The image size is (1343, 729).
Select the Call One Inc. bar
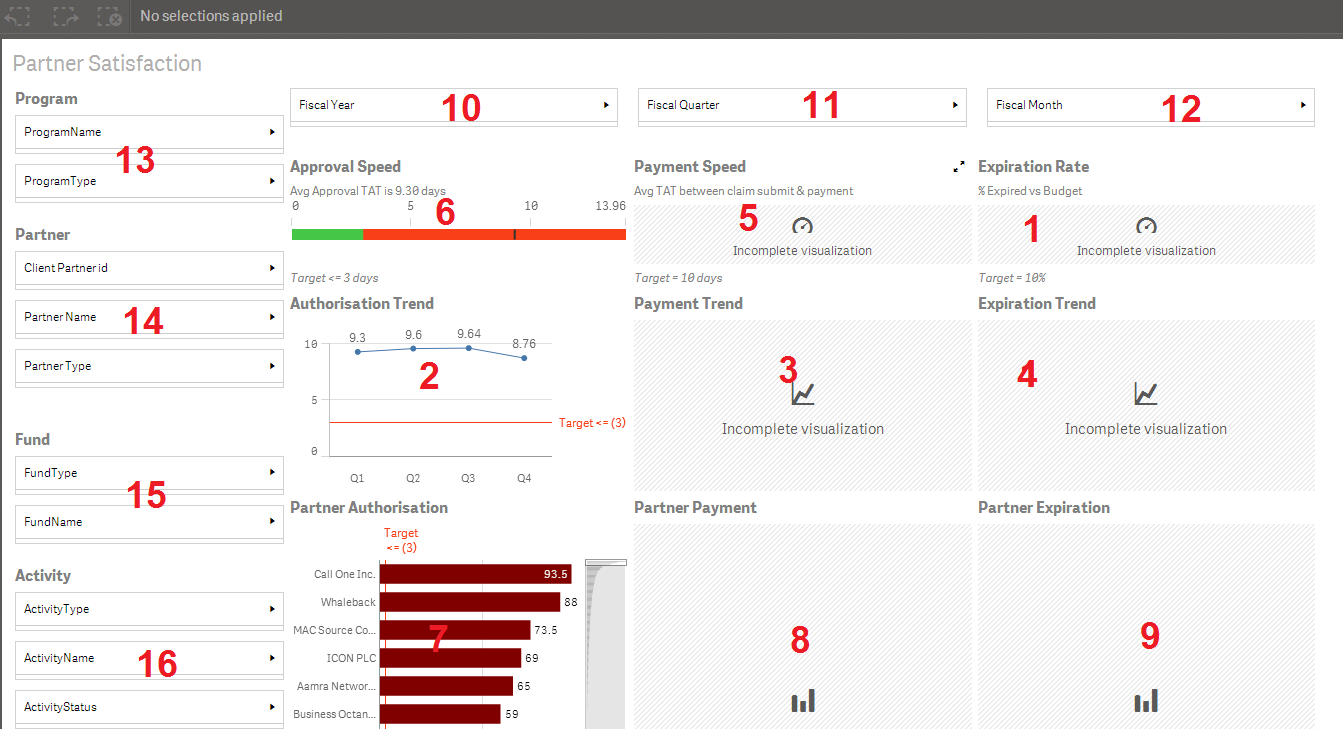475,574
